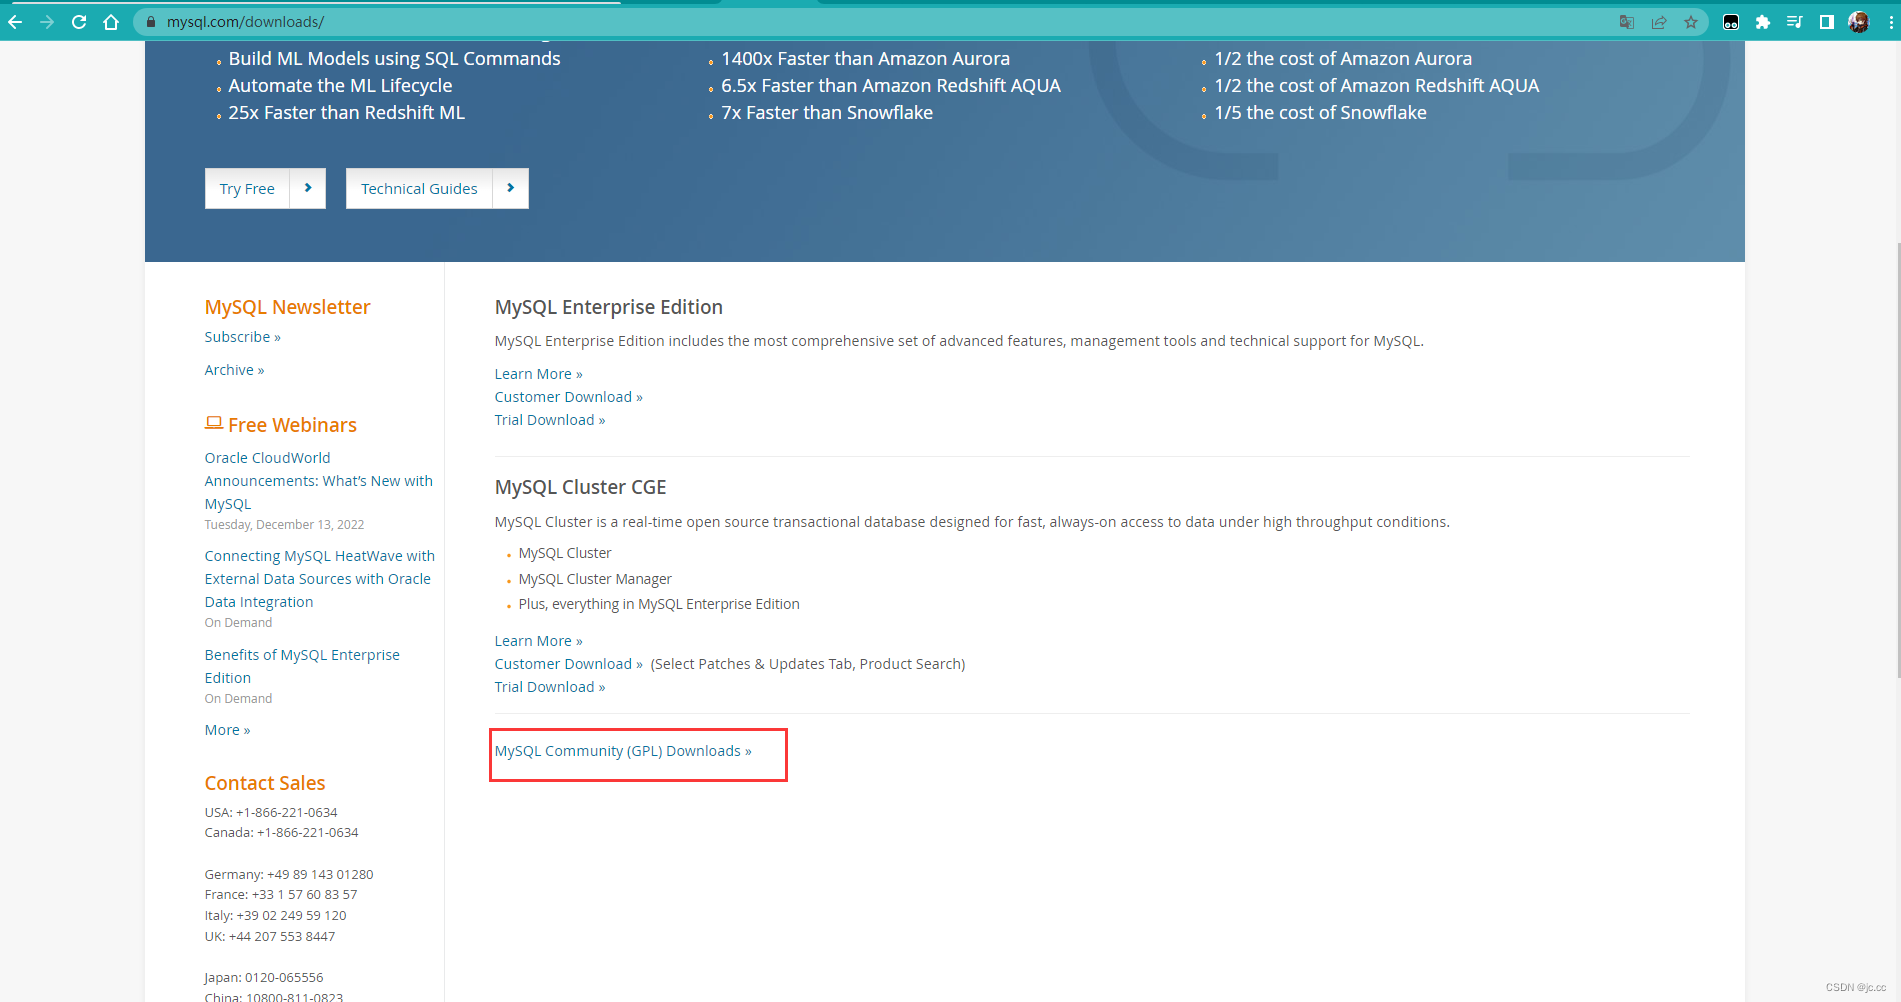Open Enterprise Edition Trial Download link
Image resolution: width=1901 pixels, height=1002 pixels.
click(x=550, y=420)
